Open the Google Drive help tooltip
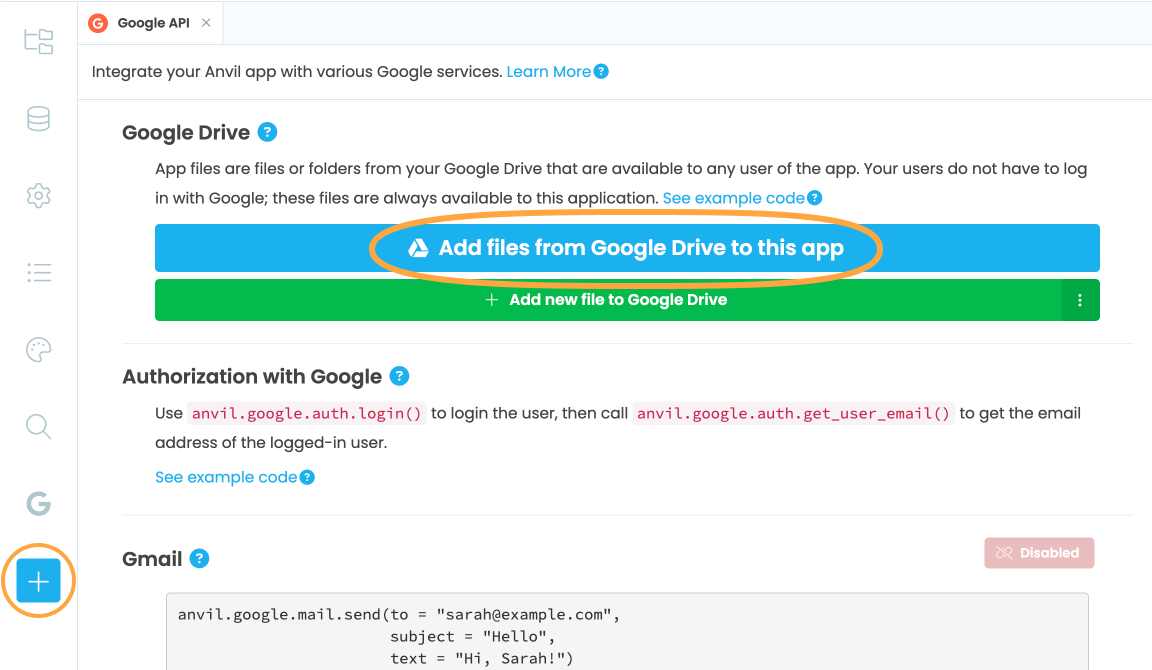 click(268, 132)
